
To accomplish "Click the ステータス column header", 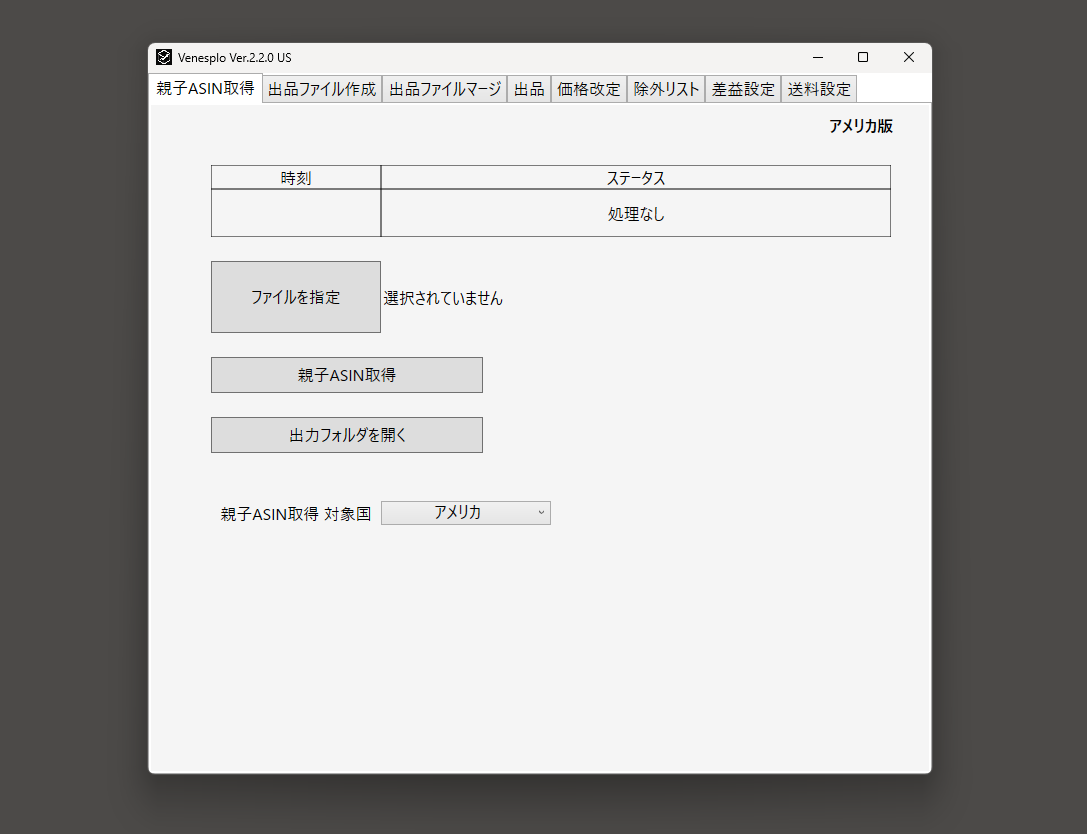I will click(x=635, y=178).
